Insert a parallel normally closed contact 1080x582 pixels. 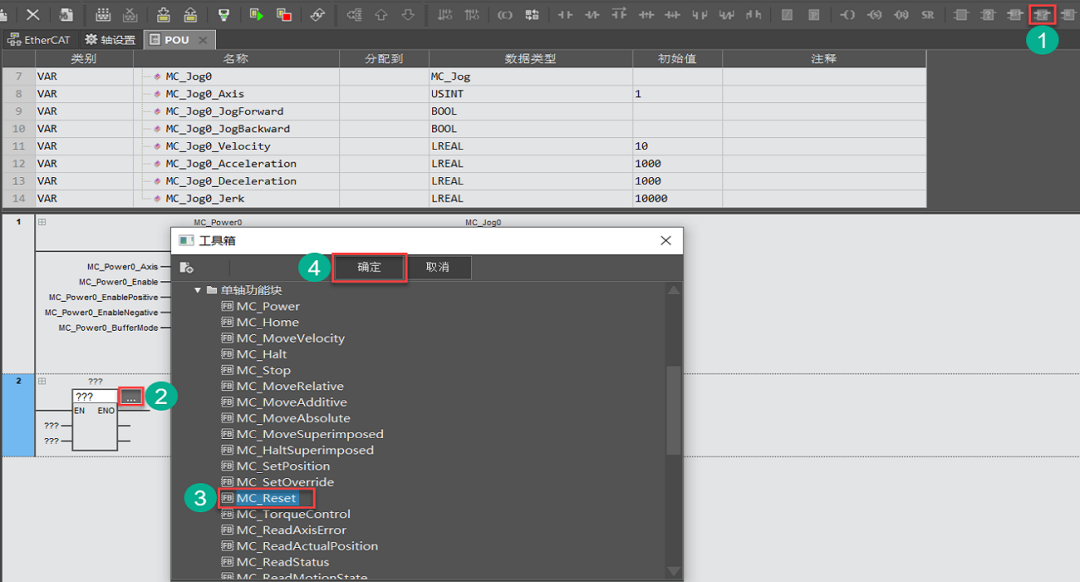pyautogui.click(x=727, y=14)
